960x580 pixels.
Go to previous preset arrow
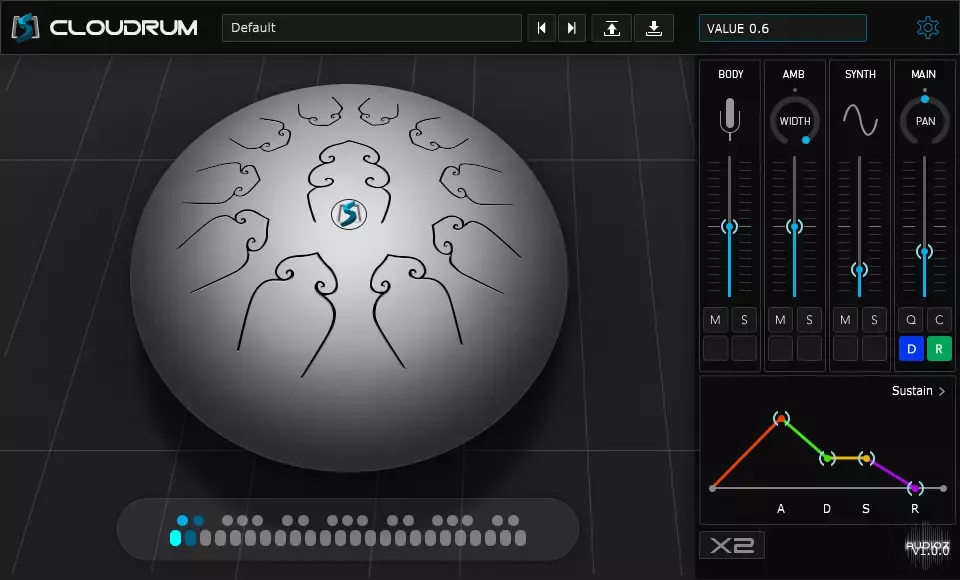coord(542,28)
